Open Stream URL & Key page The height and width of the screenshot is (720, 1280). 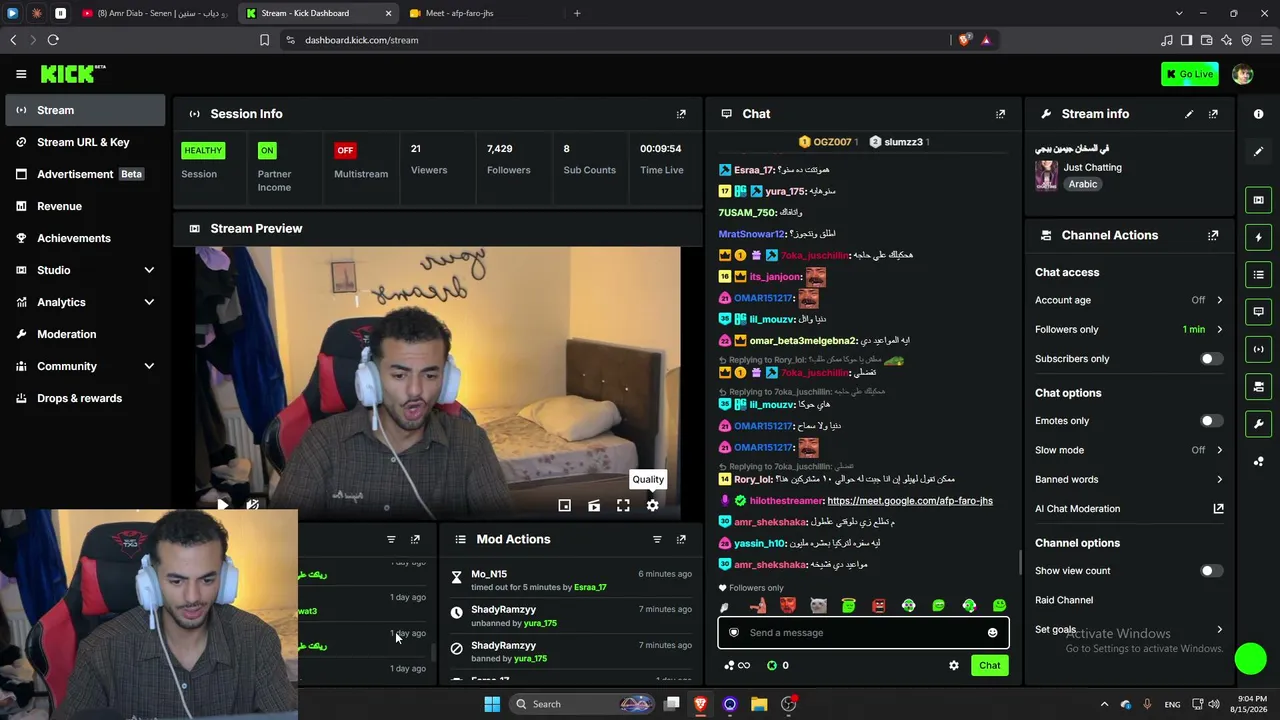[85, 142]
